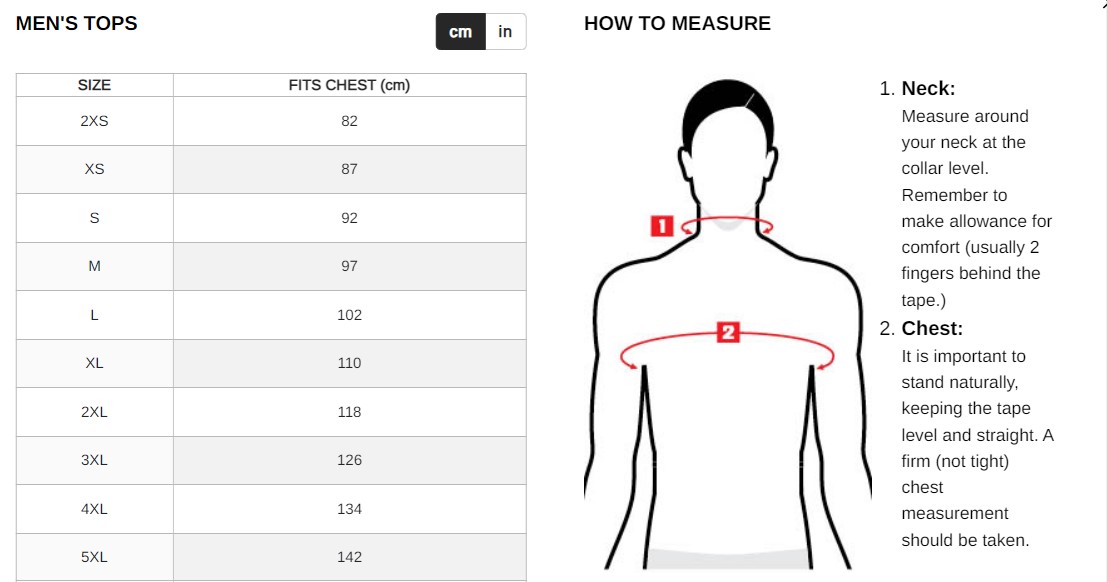Click chest value 134 for 4XL
This screenshot has height=582, width=1107.
pos(349,509)
